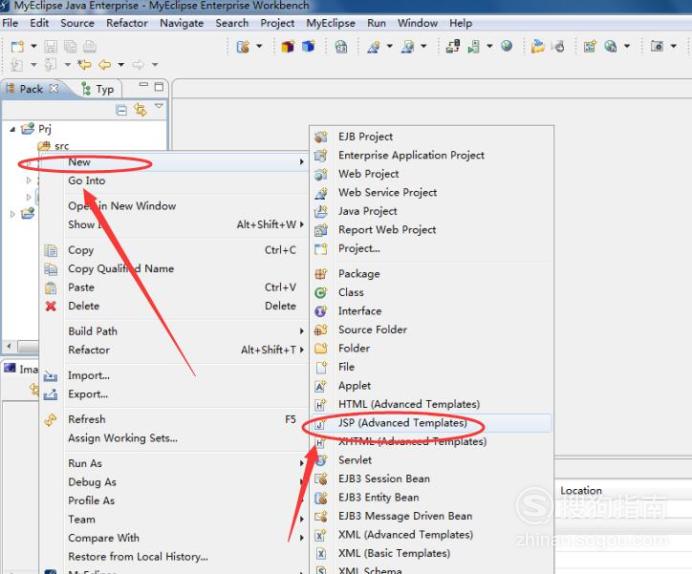
Task: Open the Run menu
Action: coord(376,23)
